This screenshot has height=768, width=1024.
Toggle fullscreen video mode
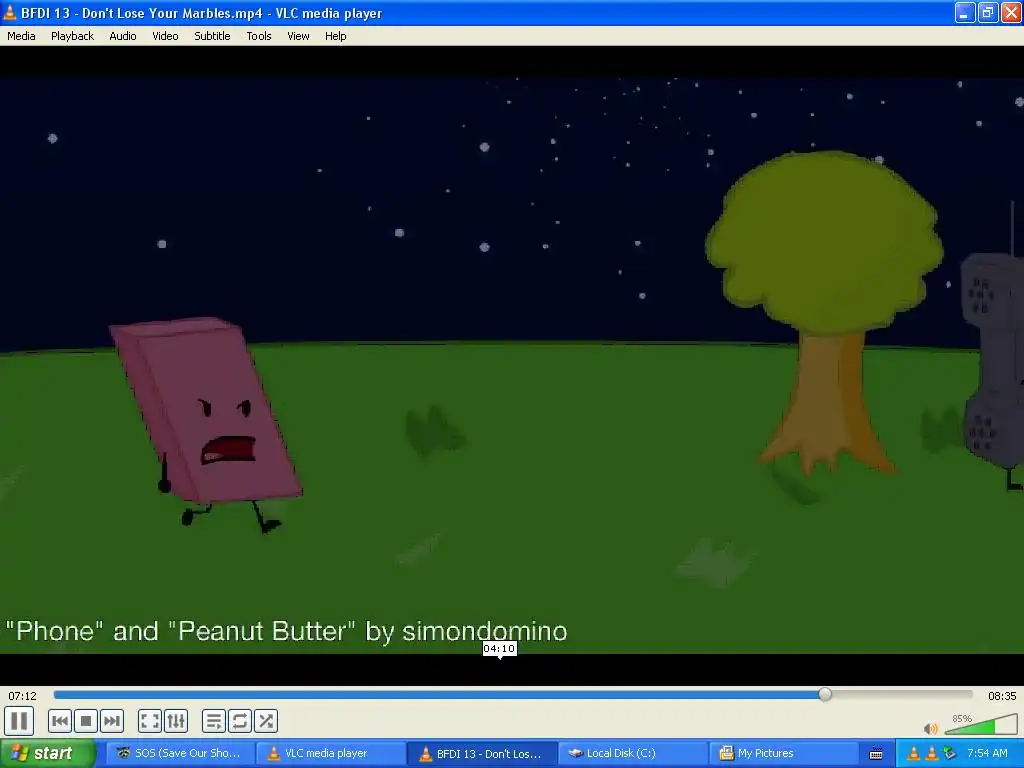[x=150, y=721]
